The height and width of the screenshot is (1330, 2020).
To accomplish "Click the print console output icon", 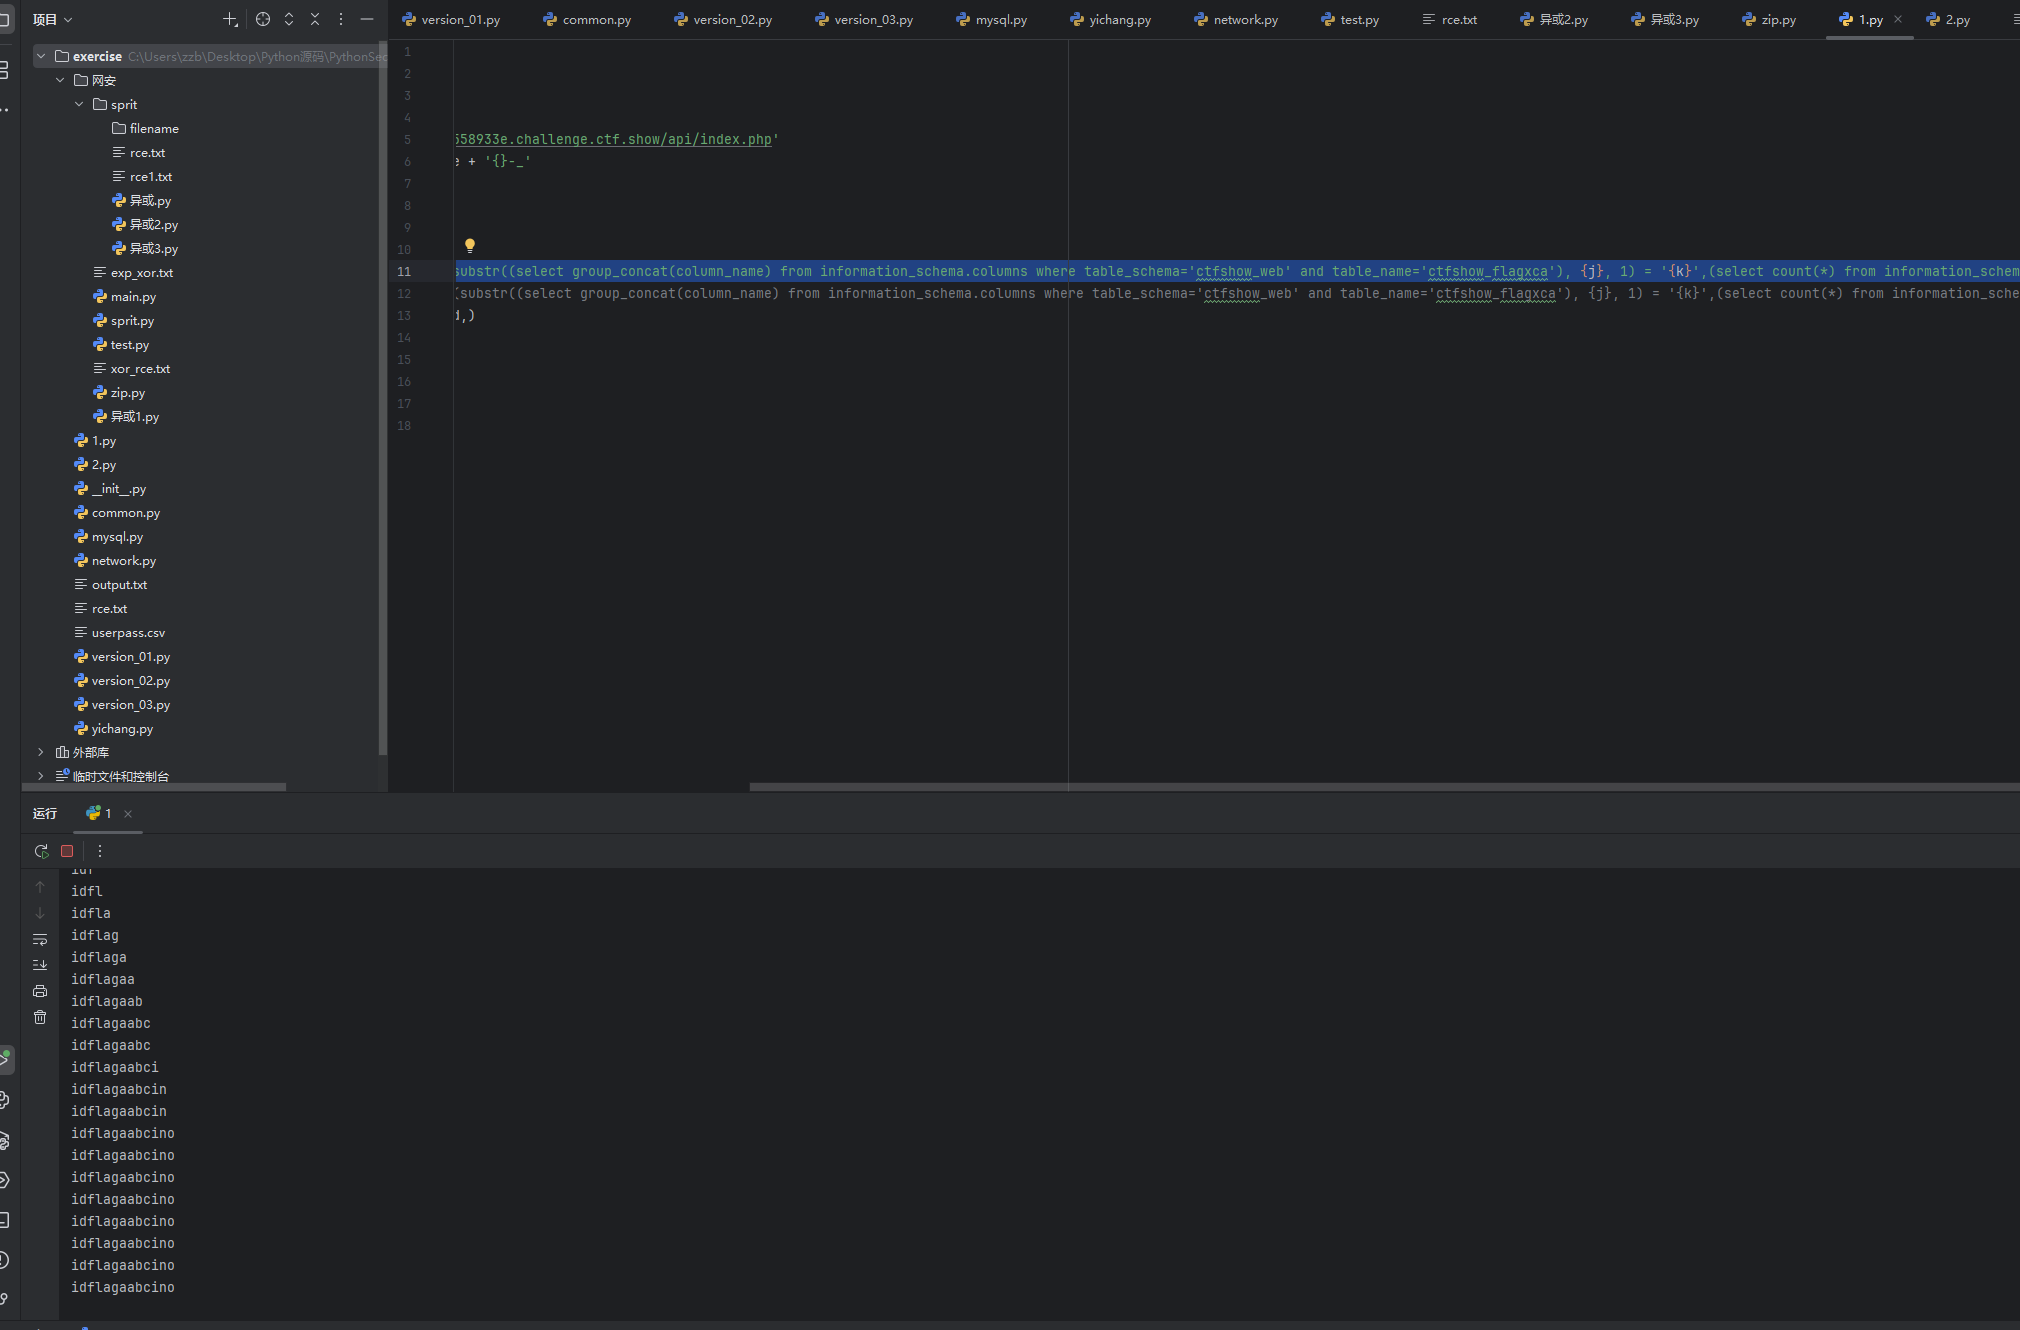I will (x=40, y=991).
